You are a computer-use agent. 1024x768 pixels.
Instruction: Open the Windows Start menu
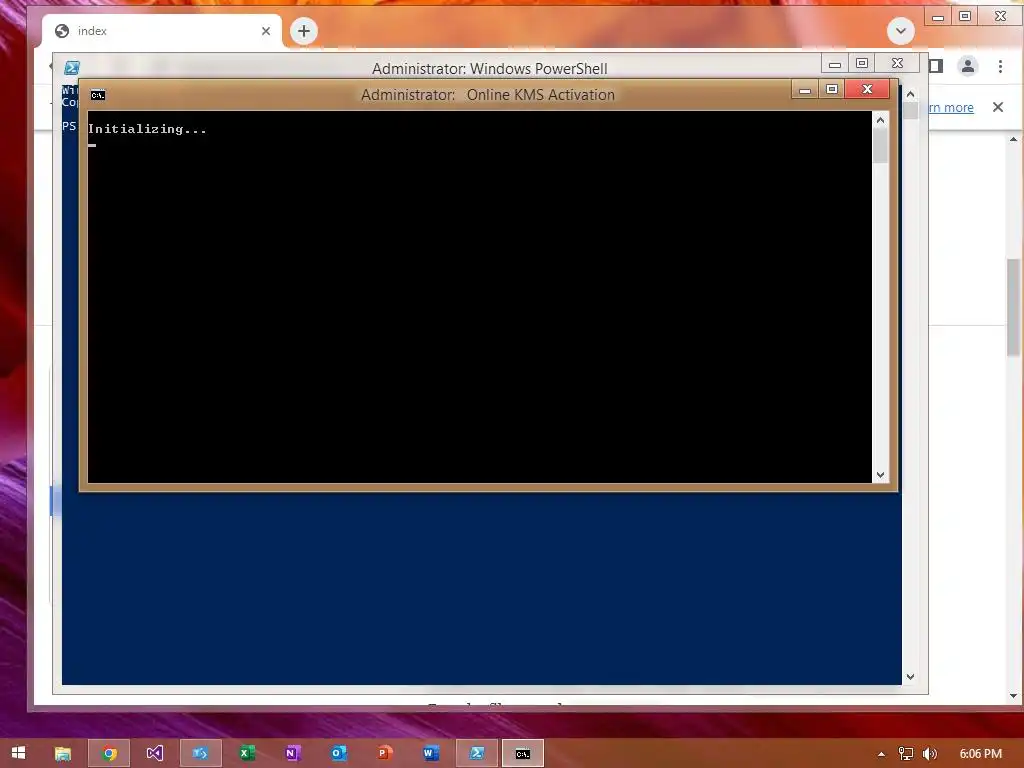[18, 753]
